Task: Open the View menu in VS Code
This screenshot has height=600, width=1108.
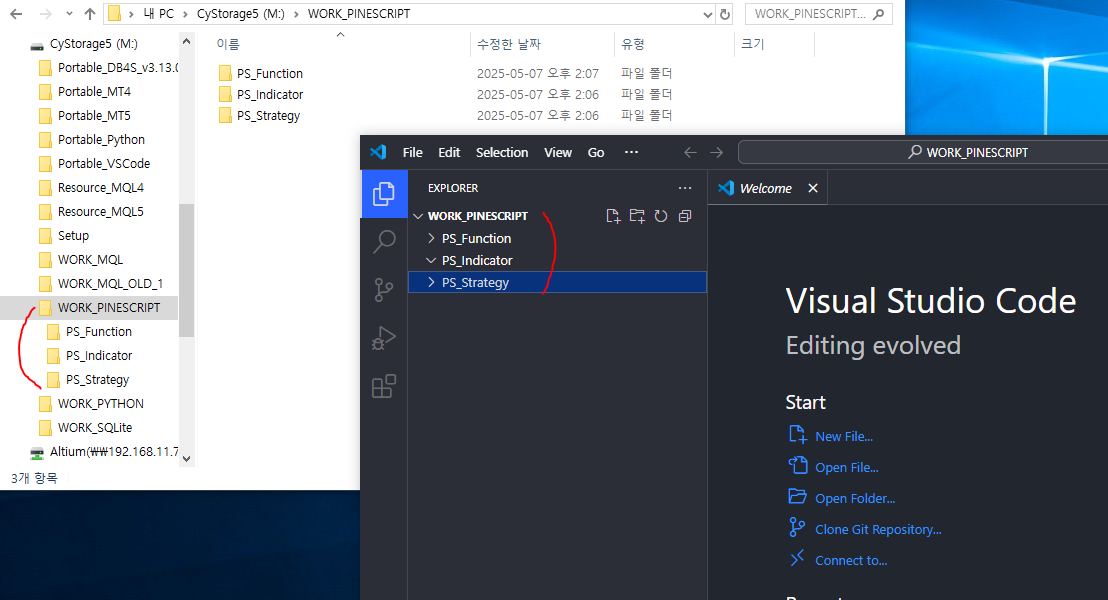Action: click(558, 153)
